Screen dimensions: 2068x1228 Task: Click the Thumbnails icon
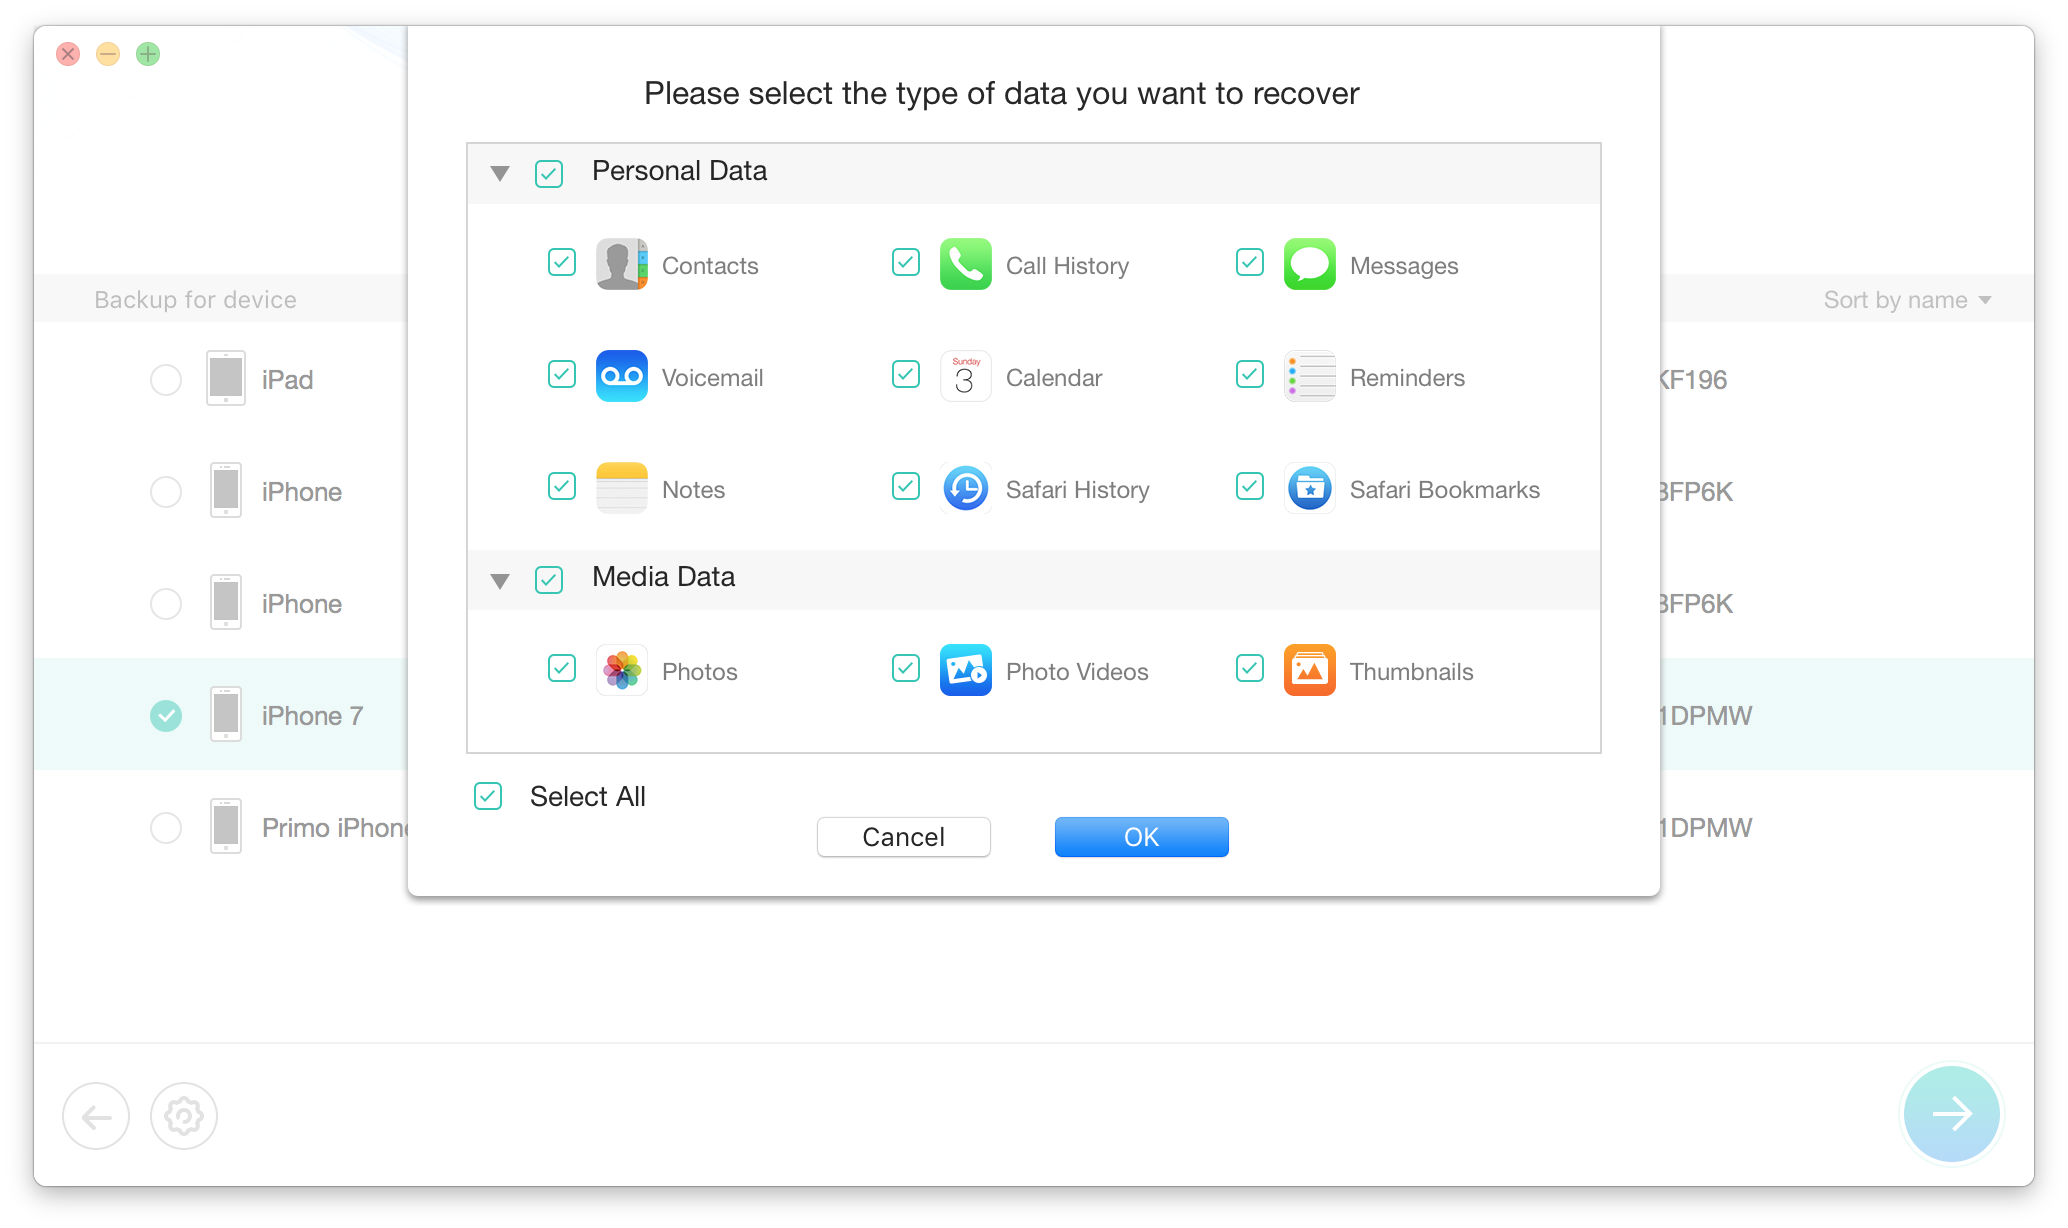click(1309, 670)
